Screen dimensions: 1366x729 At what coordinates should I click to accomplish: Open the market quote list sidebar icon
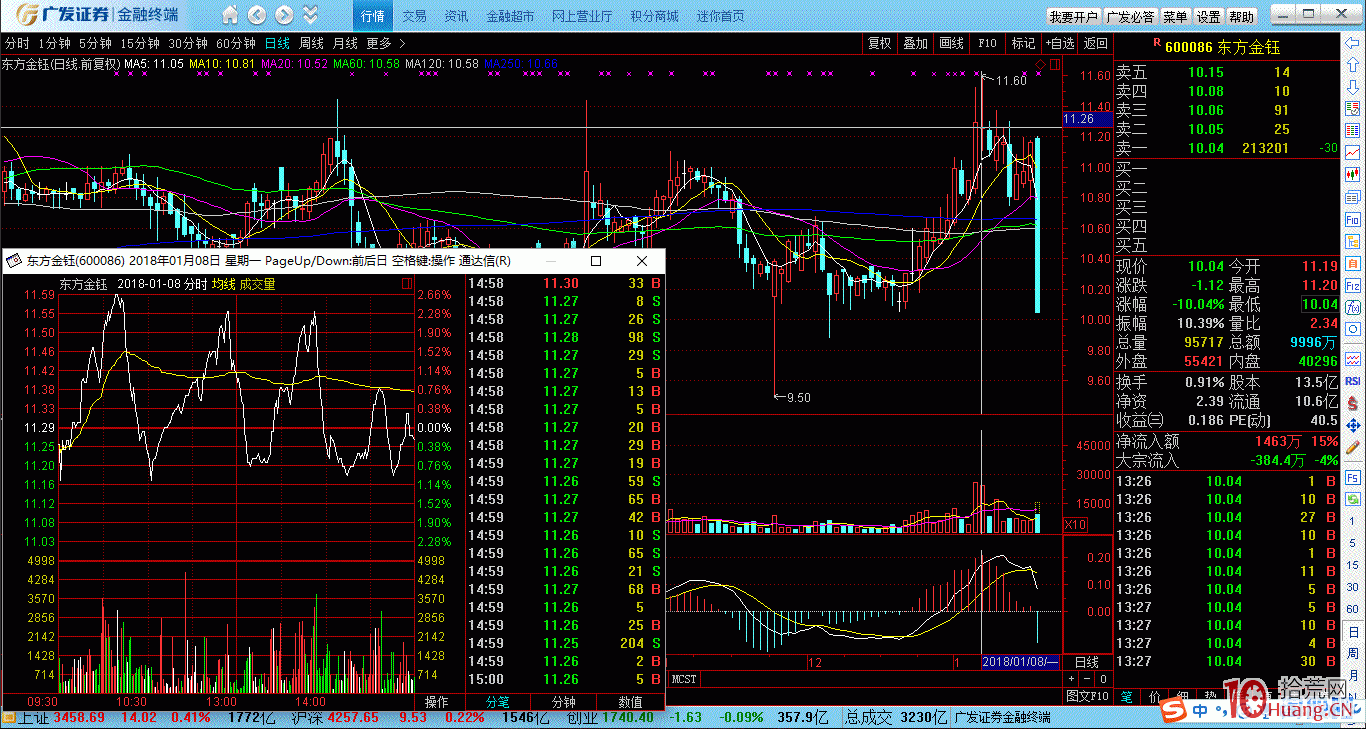[1352, 108]
